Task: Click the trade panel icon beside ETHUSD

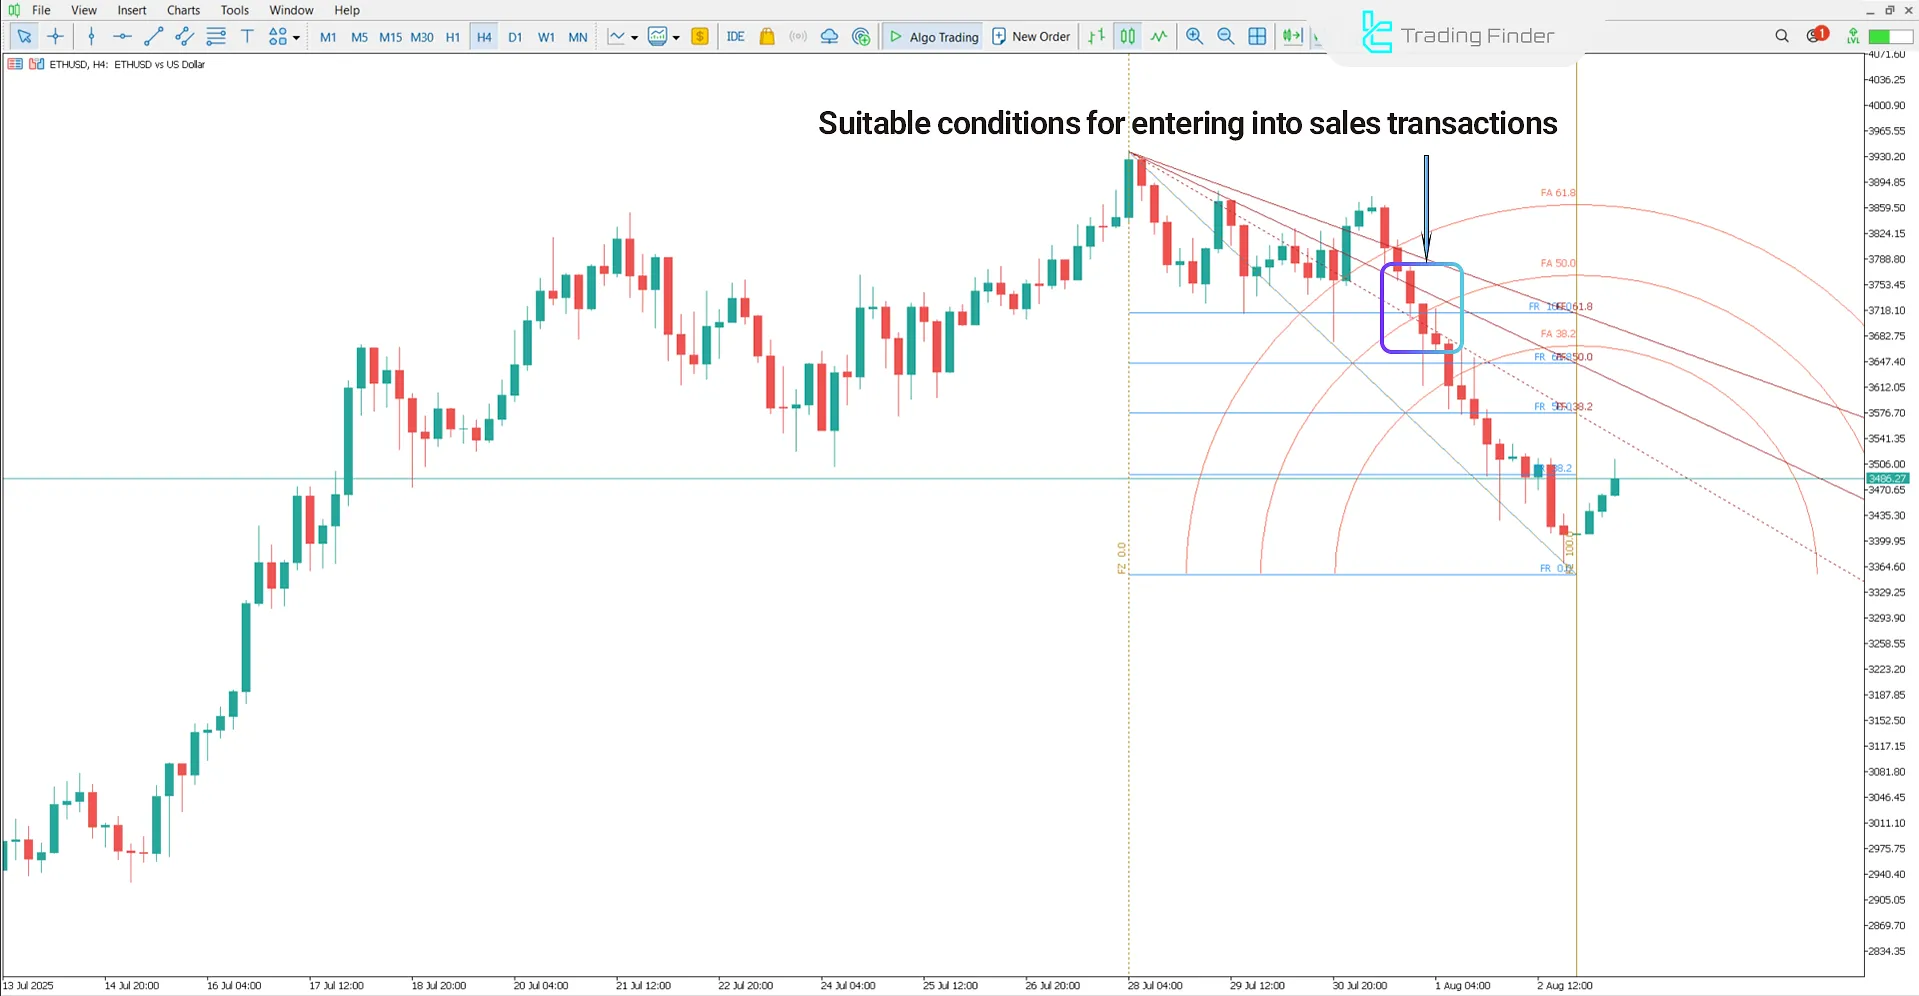Action: click(x=37, y=64)
